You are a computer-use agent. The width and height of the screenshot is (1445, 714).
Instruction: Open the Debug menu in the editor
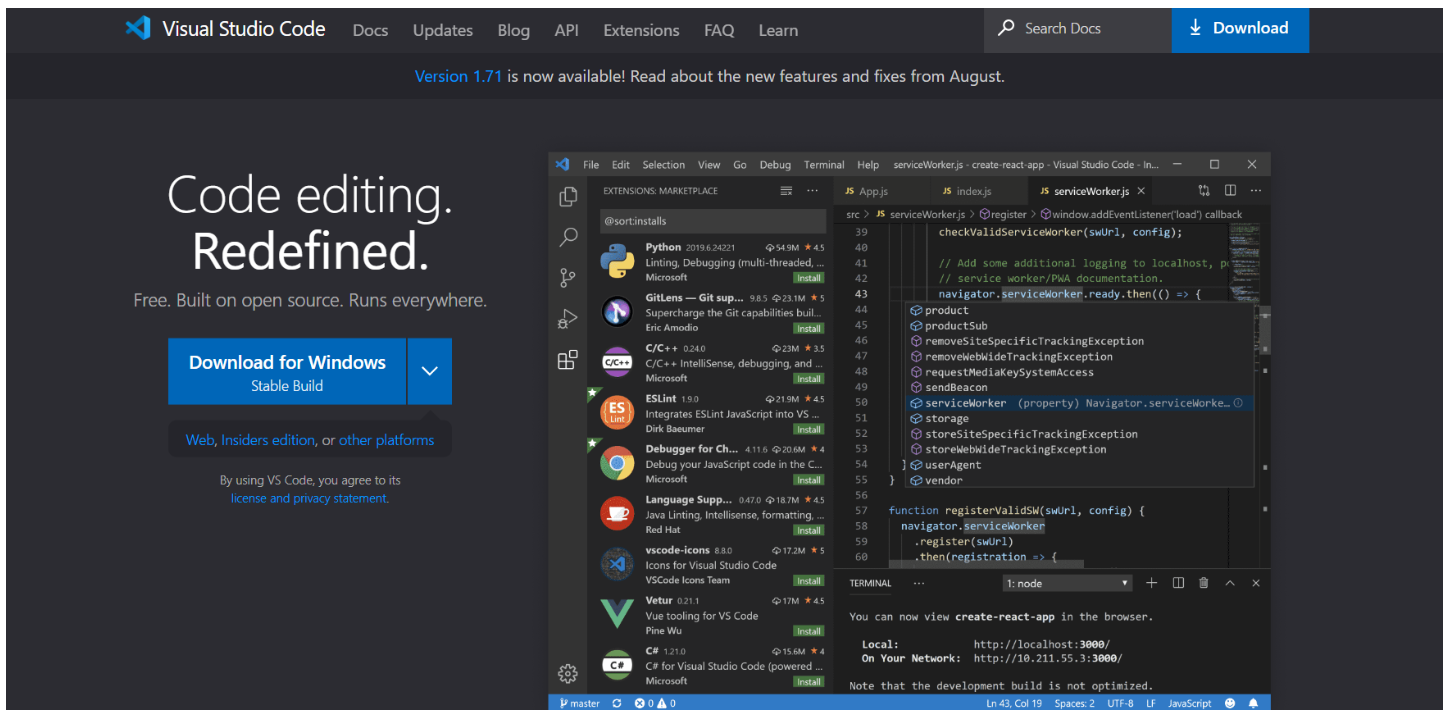click(775, 165)
